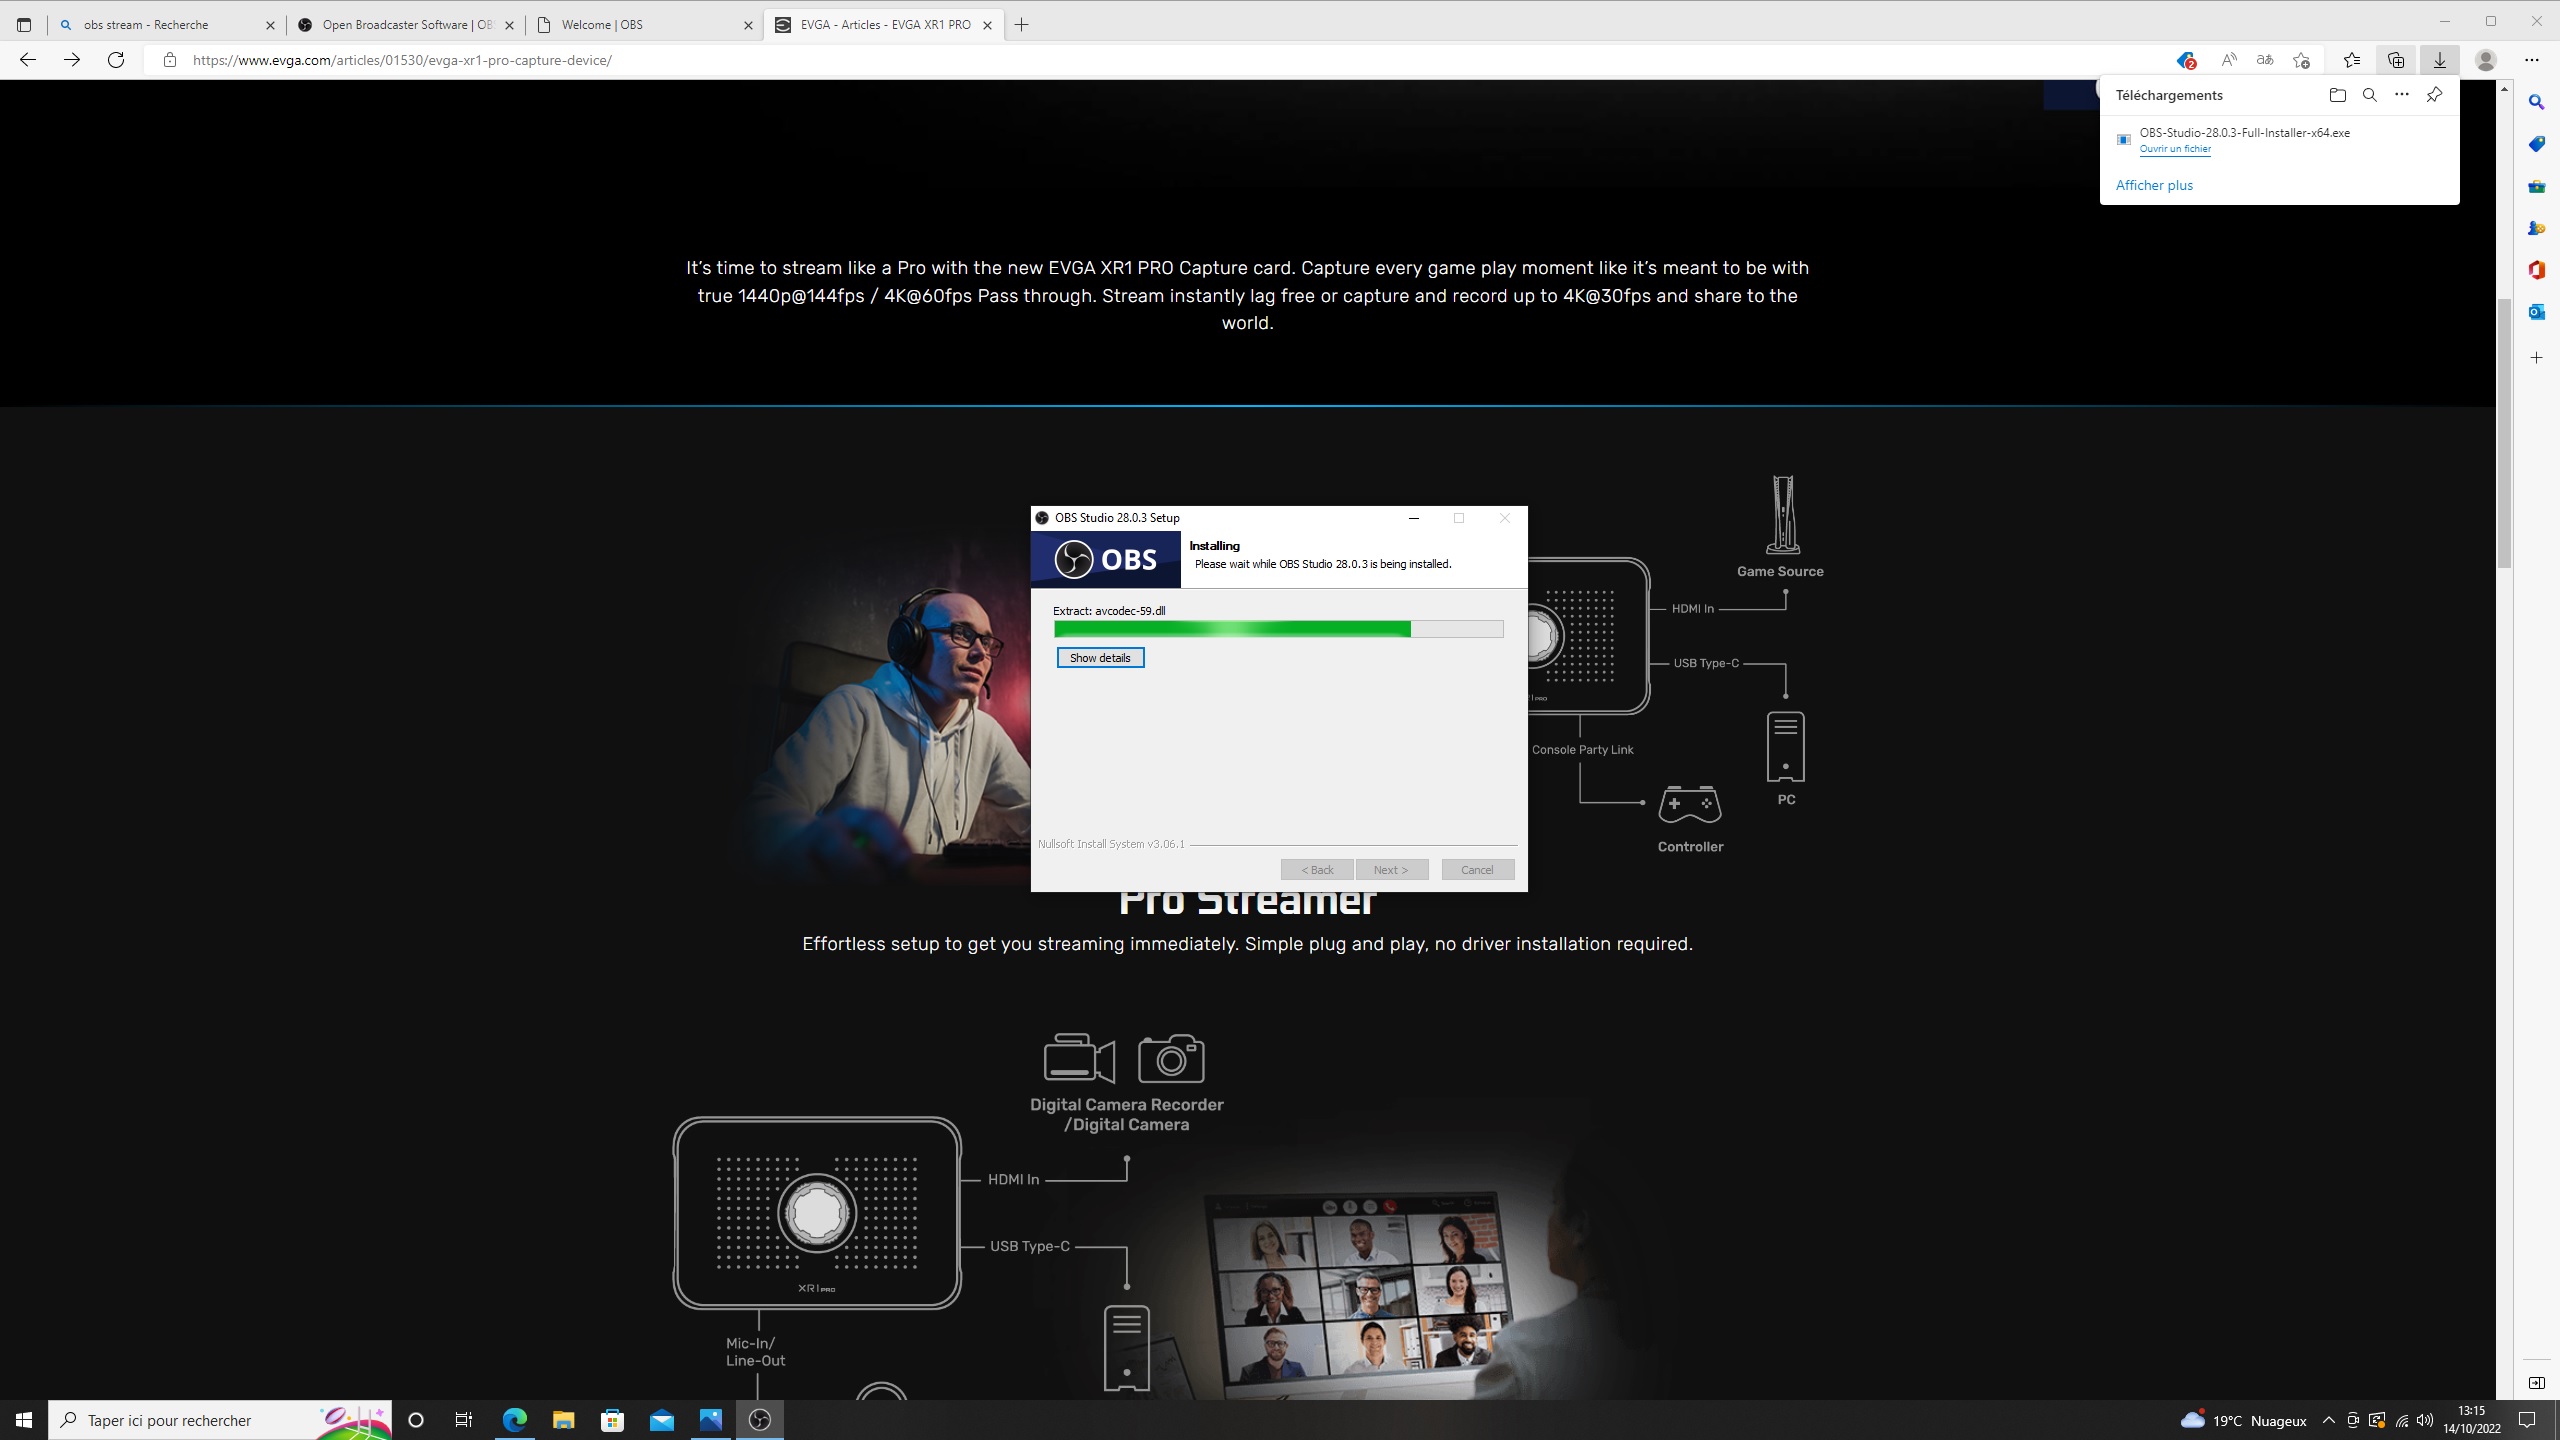This screenshot has width=2560, height=1440.
Task: Open Edge Settings and more menu
Action: 2532,60
